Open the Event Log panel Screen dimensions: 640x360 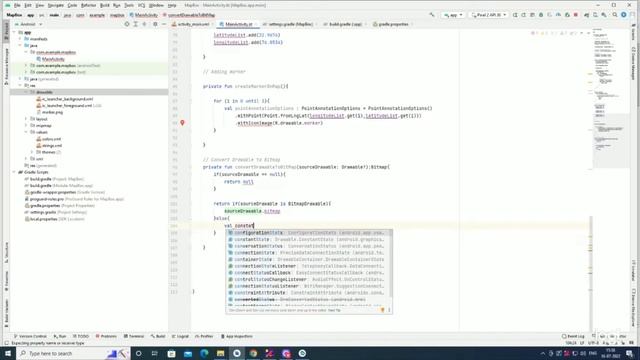coord(573,336)
